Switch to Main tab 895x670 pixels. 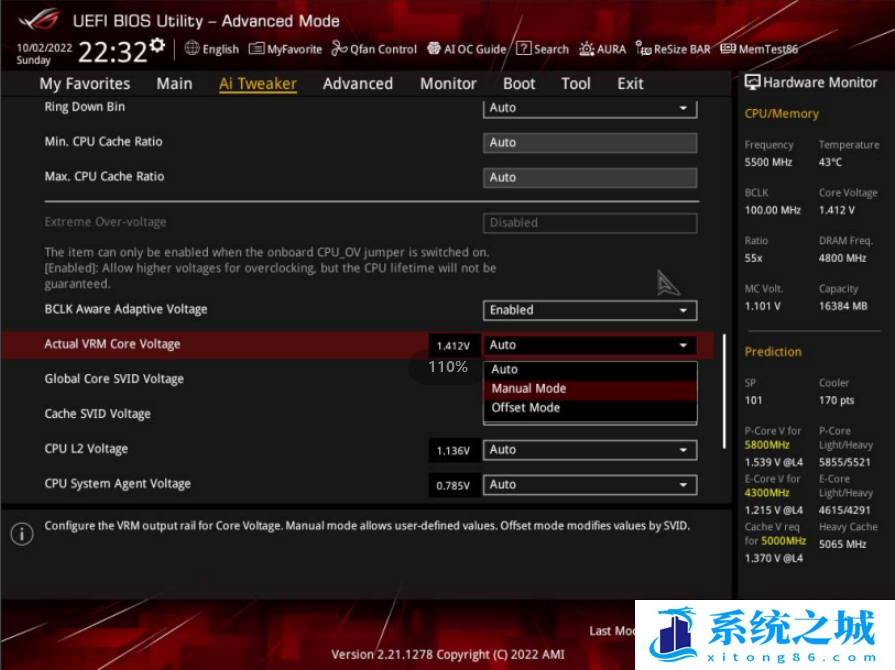pyautogui.click(x=174, y=84)
